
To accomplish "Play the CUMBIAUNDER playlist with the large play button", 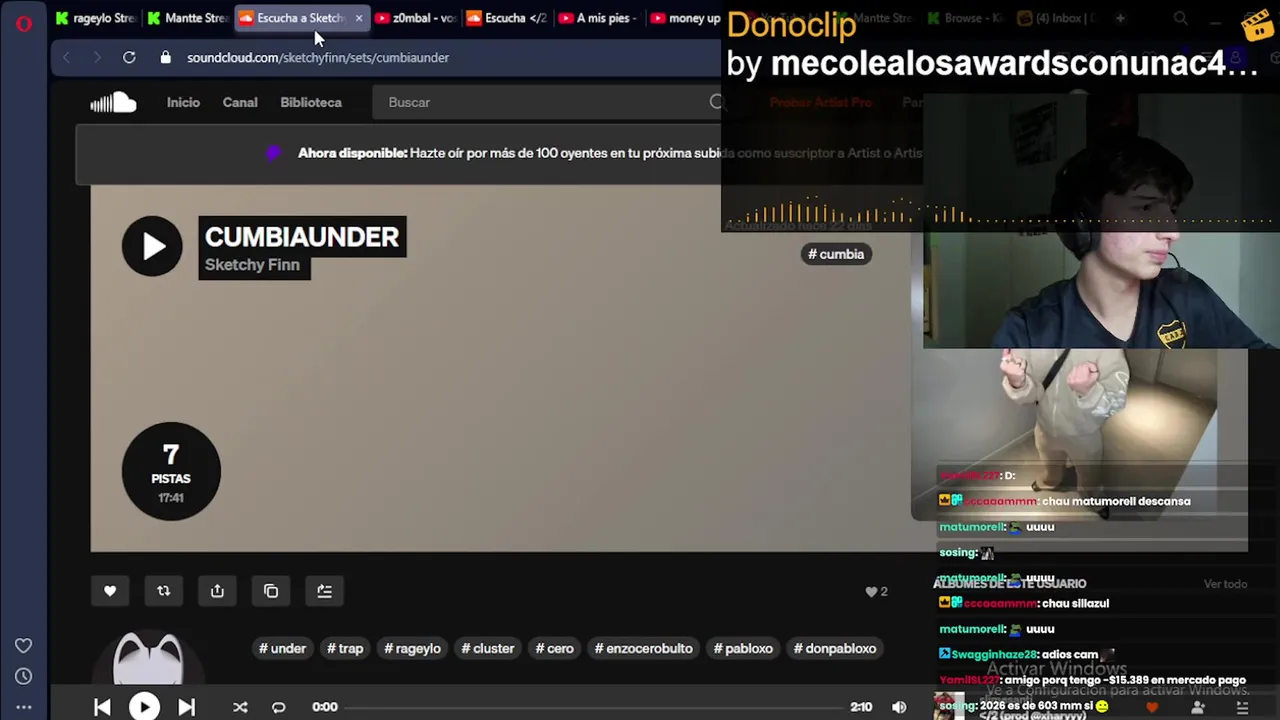I will [152, 246].
